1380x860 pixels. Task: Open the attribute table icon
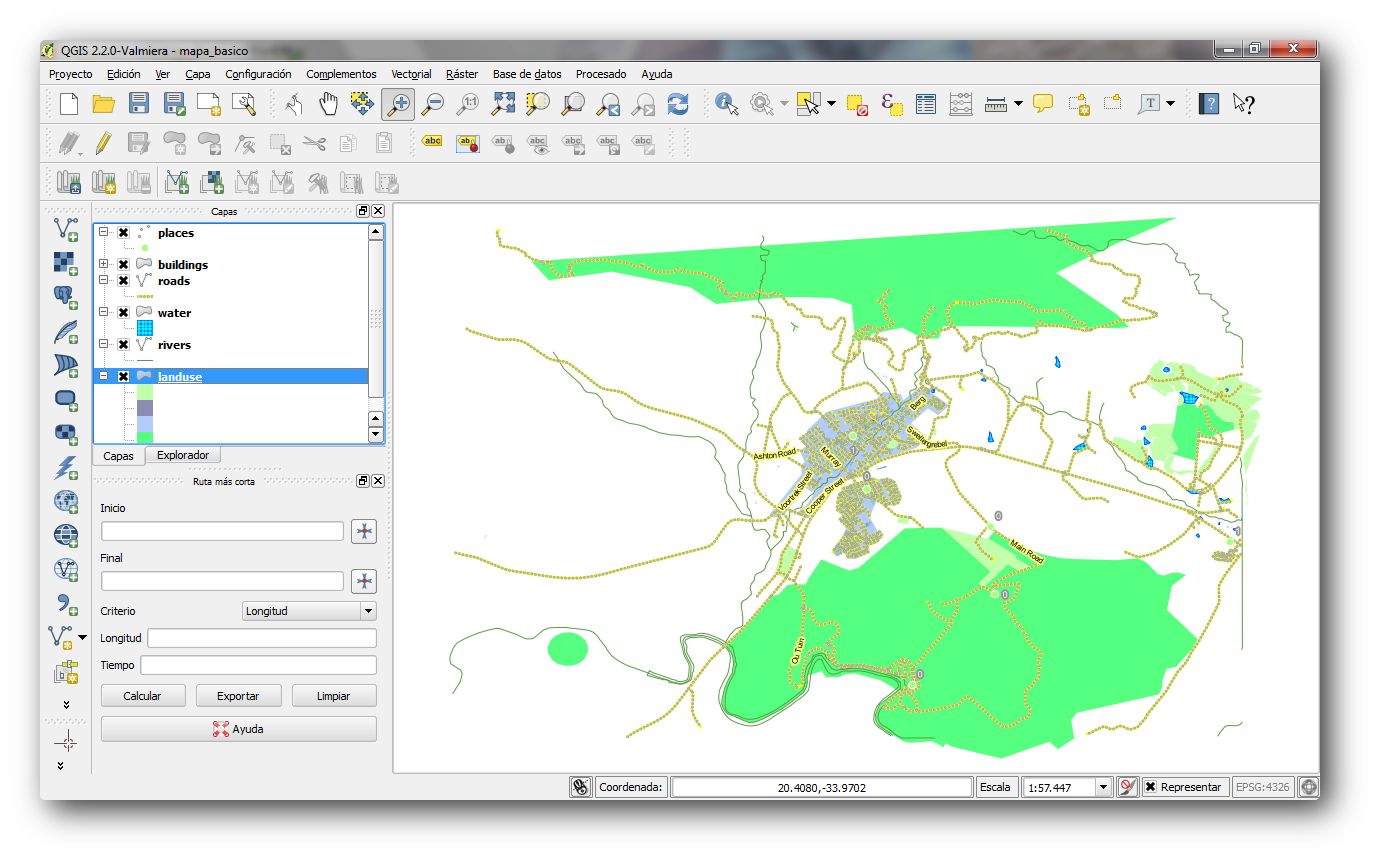(x=926, y=103)
